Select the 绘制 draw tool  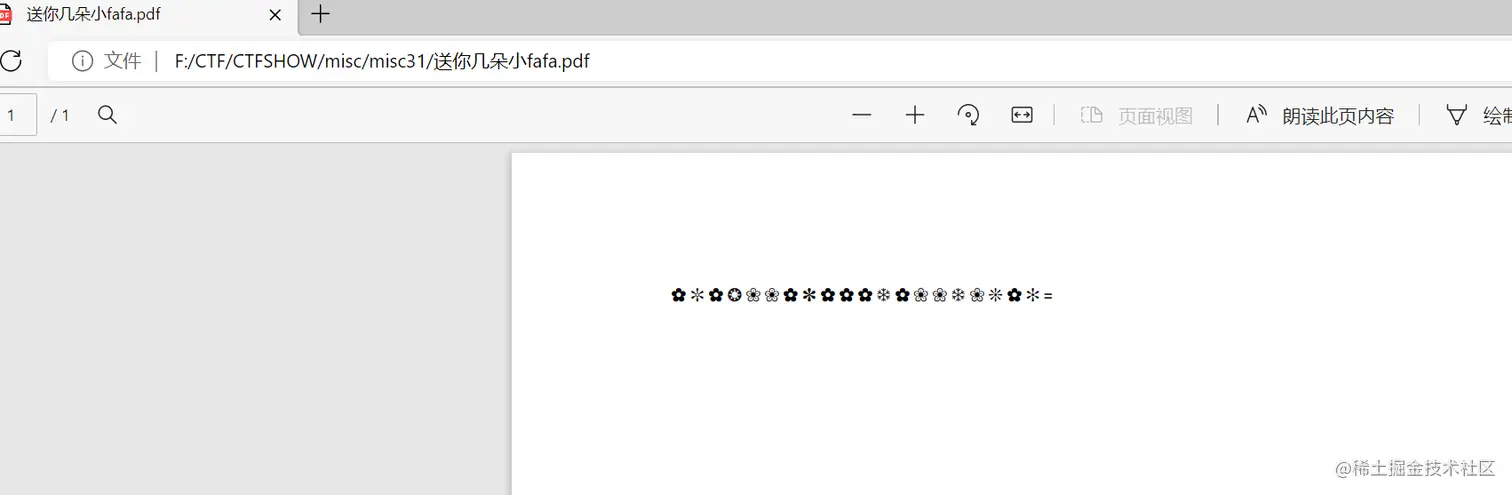point(1479,116)
